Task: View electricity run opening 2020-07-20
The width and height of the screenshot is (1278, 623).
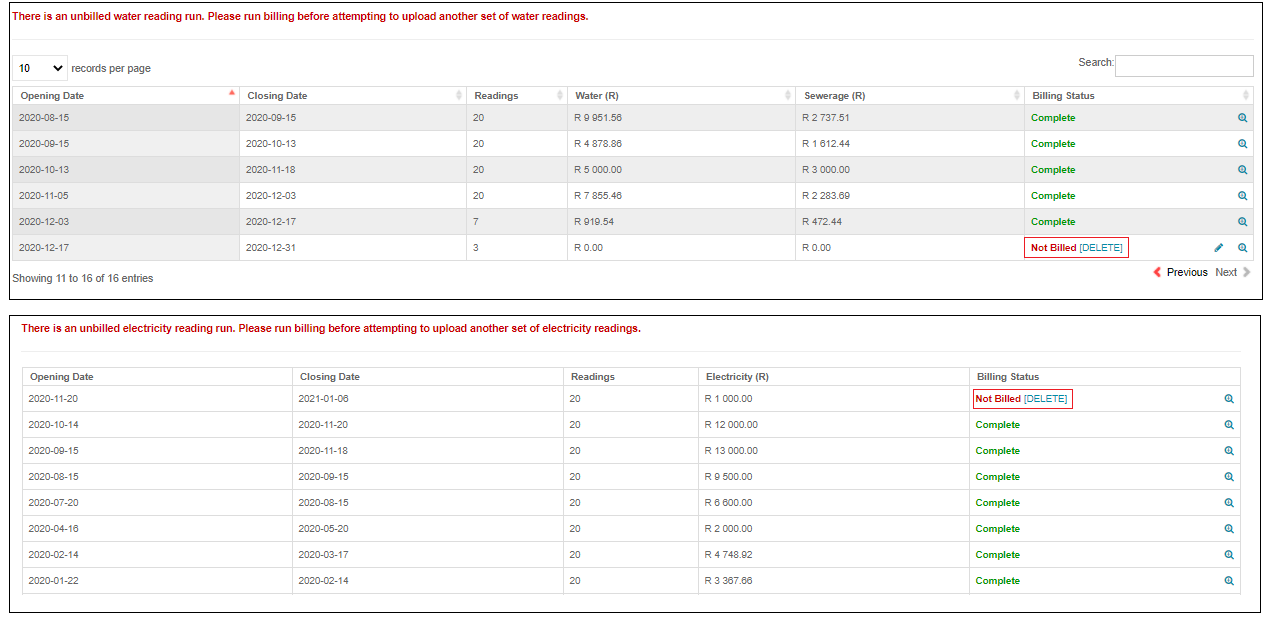Action: coord(1229,503)
